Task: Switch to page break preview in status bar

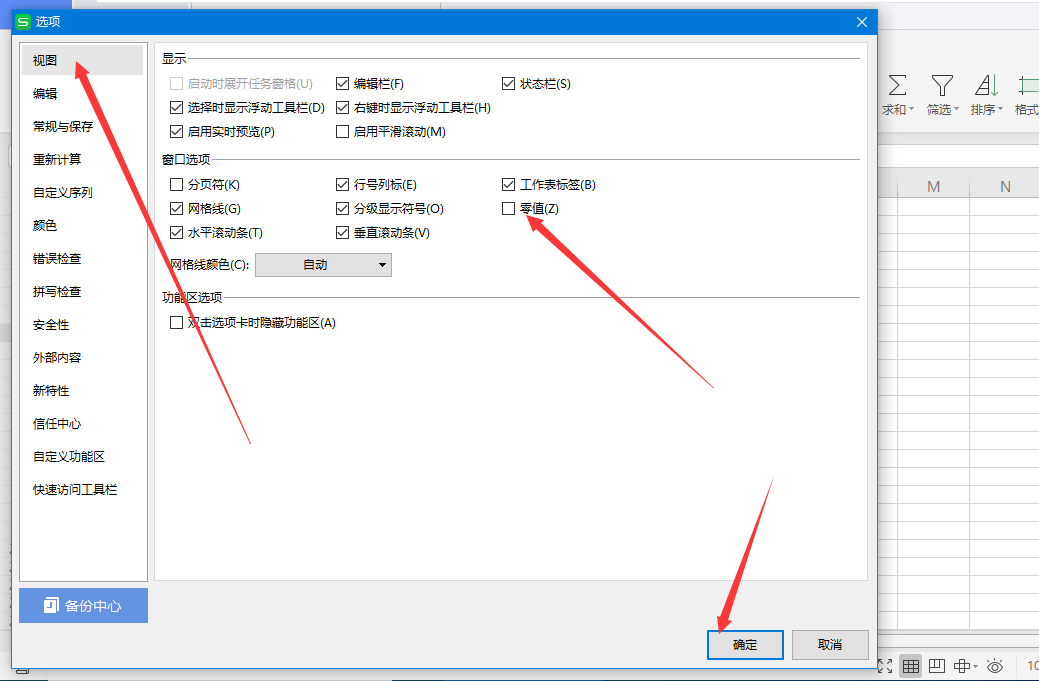Action: point(937,666)
